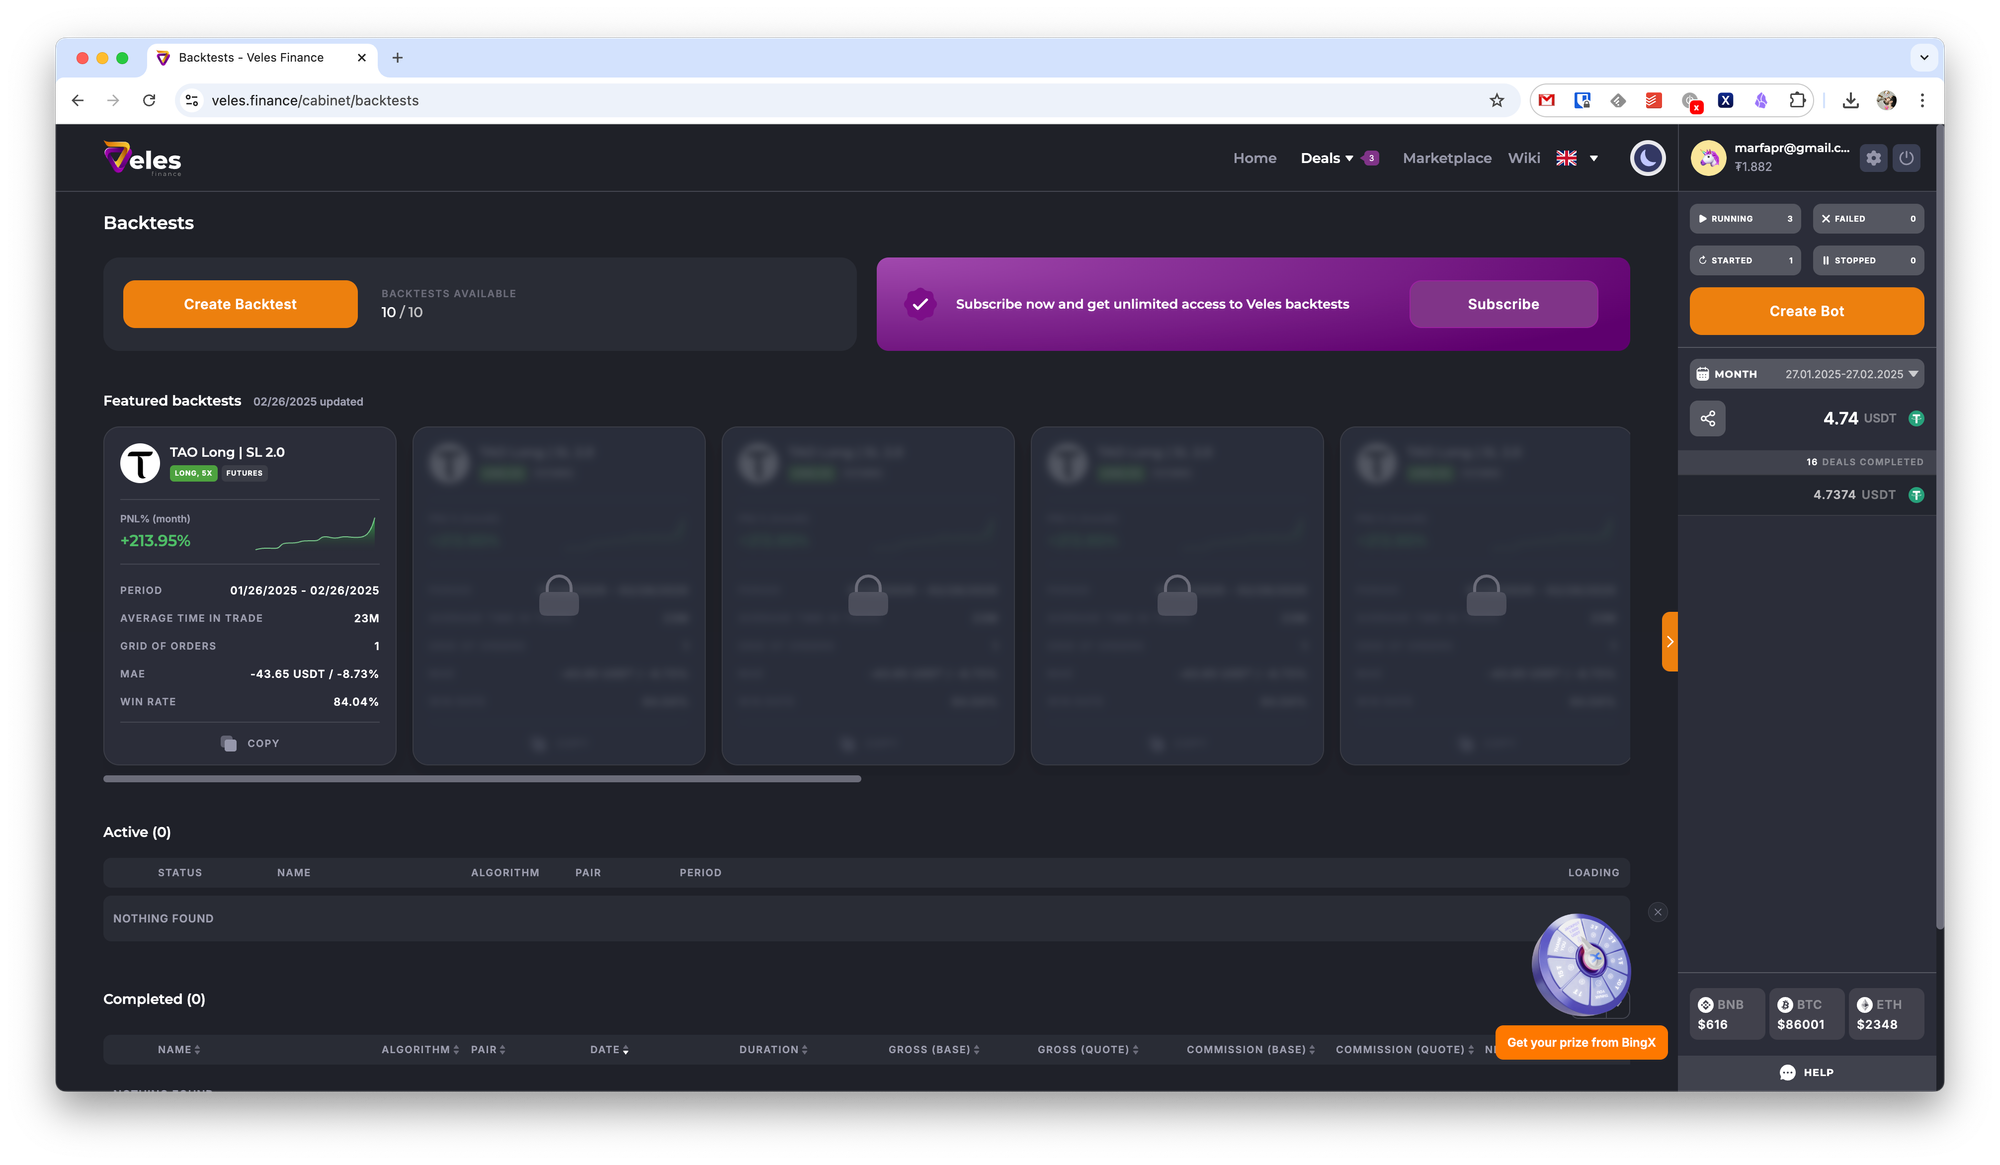The image size is (2000, 1165).
Task: Click the Create Backtest button
Action: tap(240, 304)
